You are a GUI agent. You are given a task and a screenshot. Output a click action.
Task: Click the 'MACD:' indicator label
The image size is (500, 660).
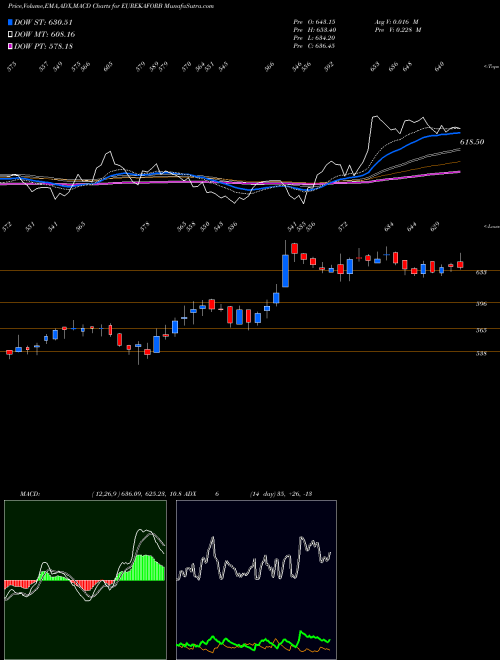[x=30, y=494]
